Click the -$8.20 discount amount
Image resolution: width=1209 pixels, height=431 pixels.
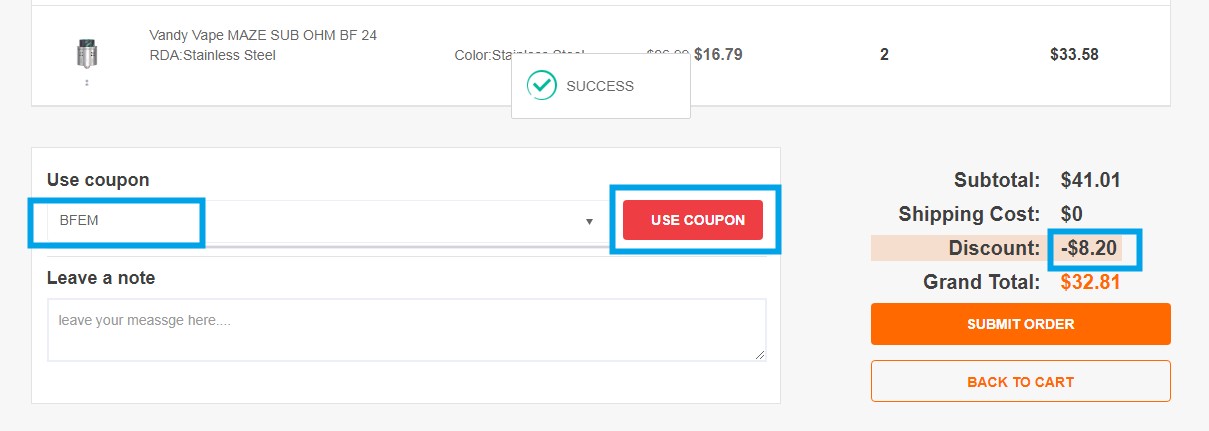(x=1091, y=248)
